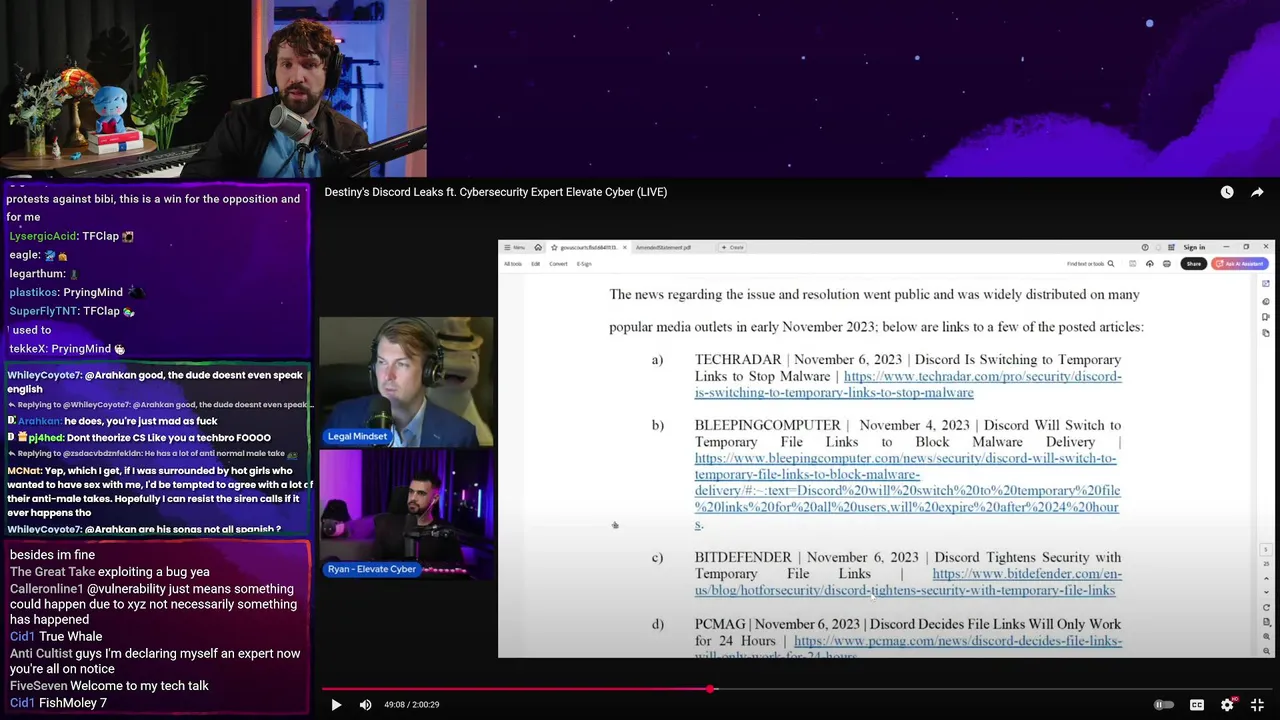The height and width of the screenshot is (720, 1280).
Task: Go to Acrobat Home icon
Action: (538, 247)
